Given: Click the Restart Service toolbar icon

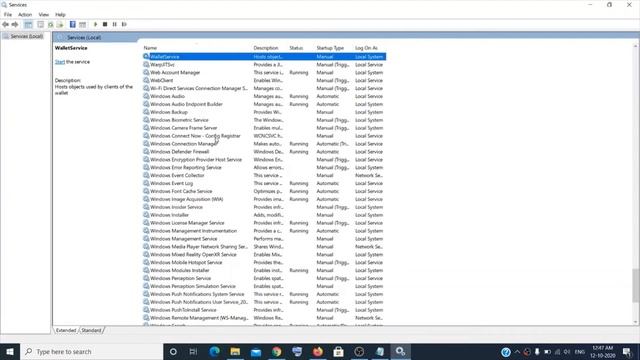Looking at the screenshot, I should click(124, 24).
